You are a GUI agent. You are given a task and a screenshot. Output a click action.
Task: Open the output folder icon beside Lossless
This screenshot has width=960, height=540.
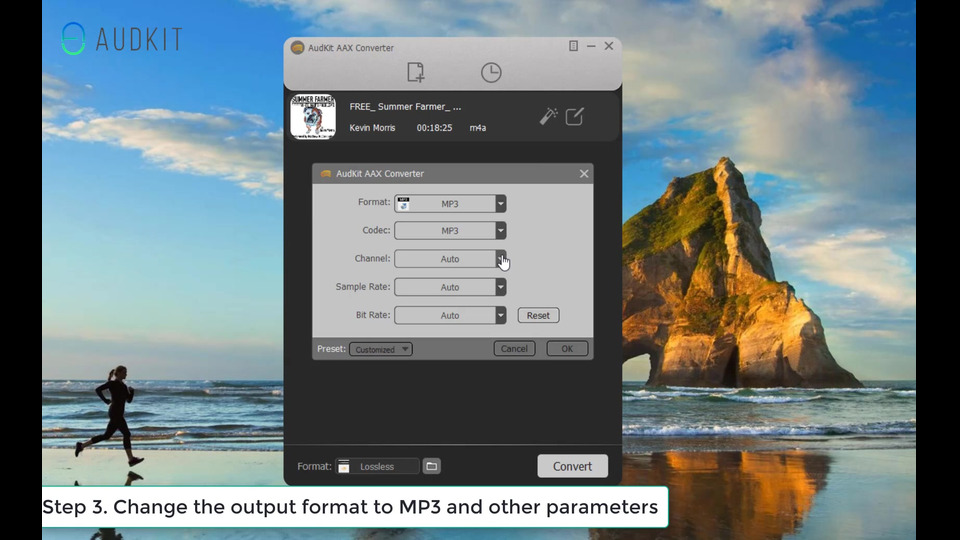tap(432, 466)
